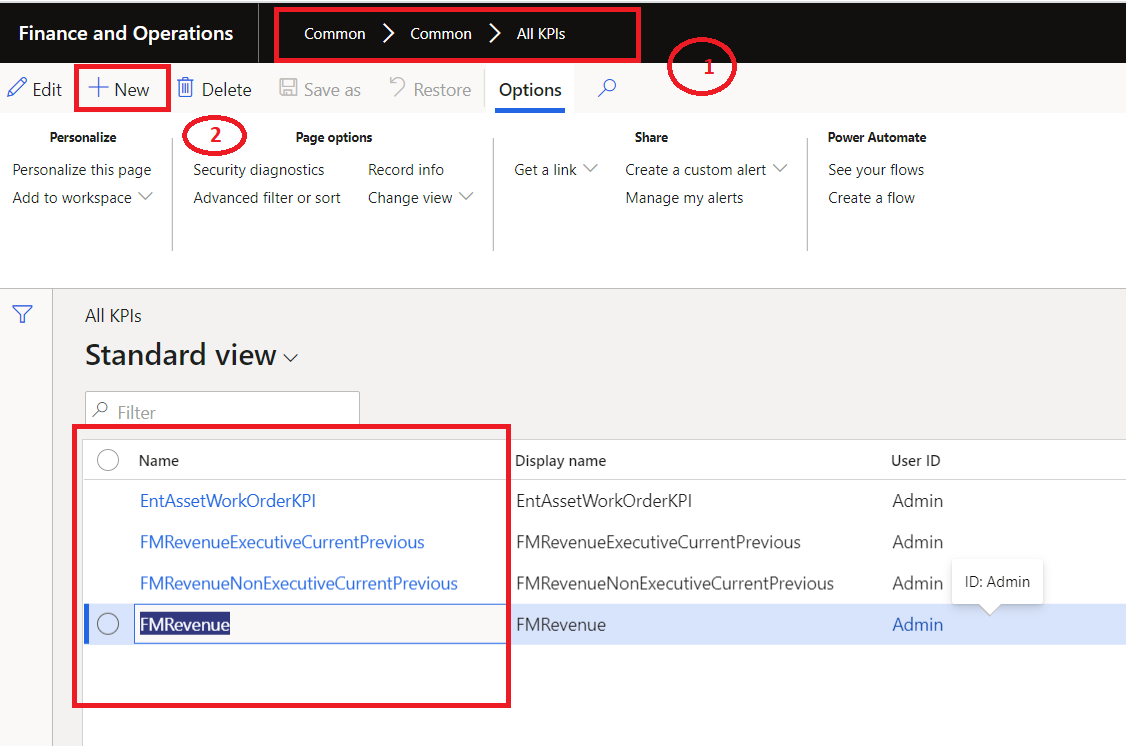Image resolution: width=1126 pixels, height=746 pixels.
Task: Select Advanced filter or sort
Action: tap(266, 197)
